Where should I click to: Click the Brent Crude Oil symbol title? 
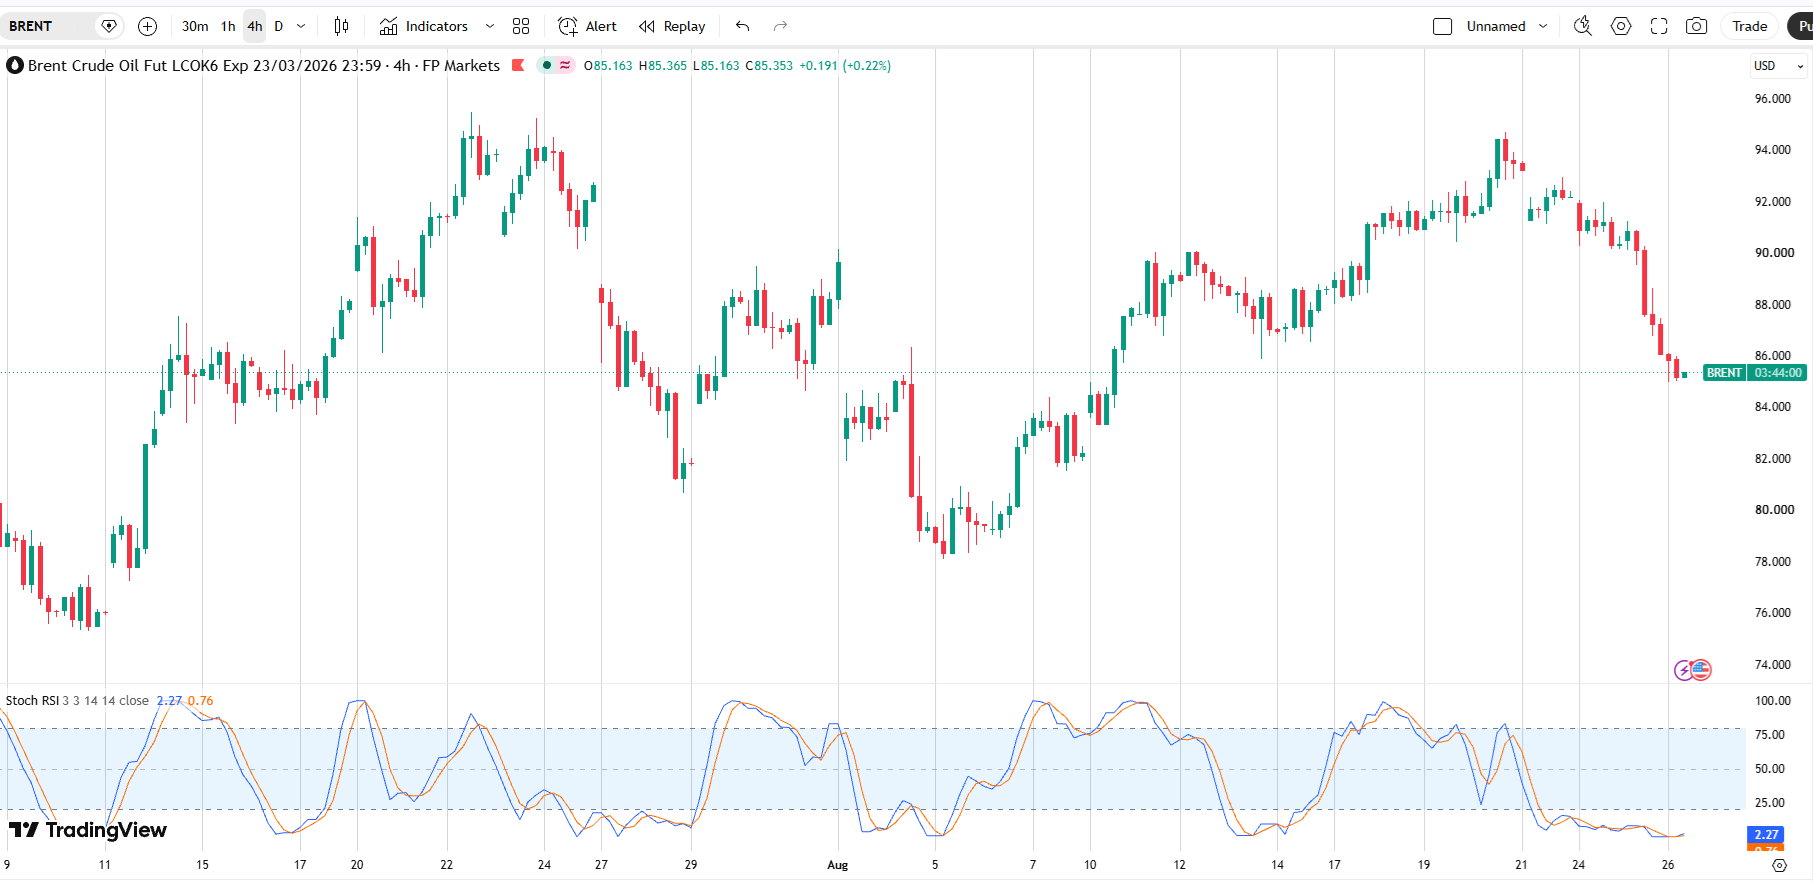(264, 66)
